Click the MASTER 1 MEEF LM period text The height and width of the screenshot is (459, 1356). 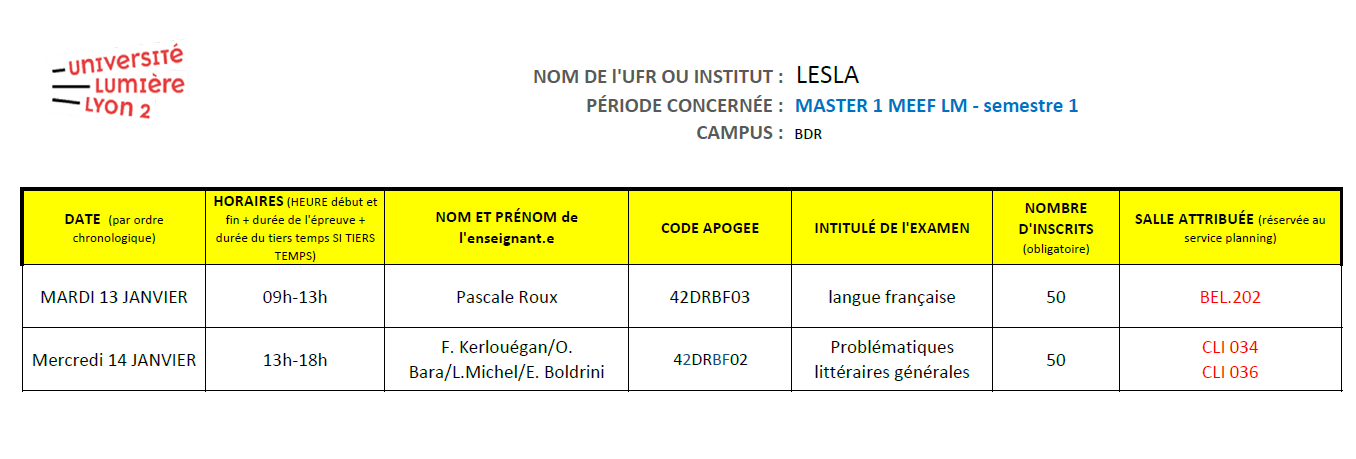pos(936,106)
